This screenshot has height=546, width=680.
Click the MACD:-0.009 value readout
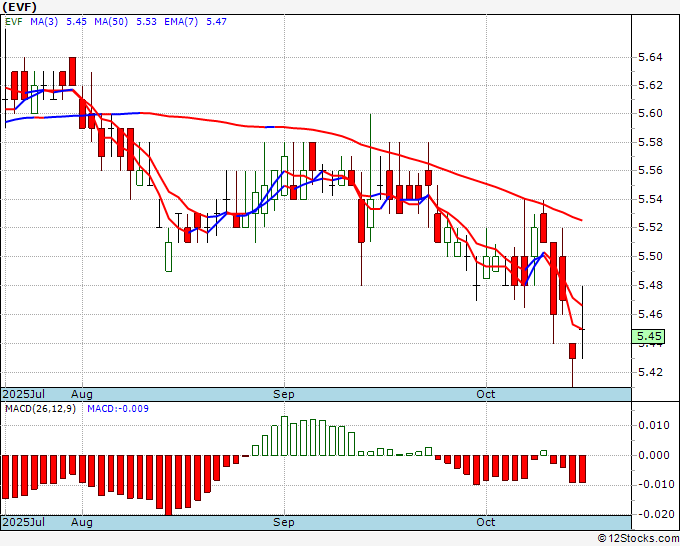point(118,409)
